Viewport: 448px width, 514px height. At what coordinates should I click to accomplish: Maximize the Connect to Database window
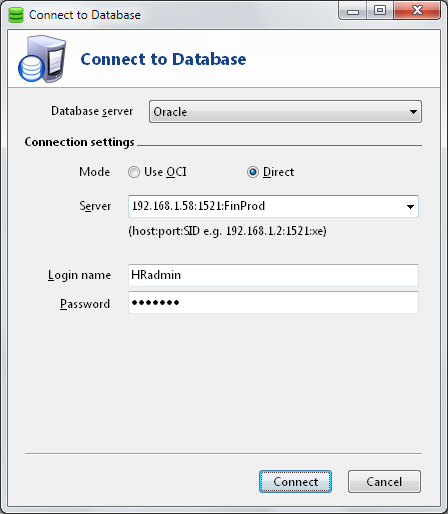(380, 11)
